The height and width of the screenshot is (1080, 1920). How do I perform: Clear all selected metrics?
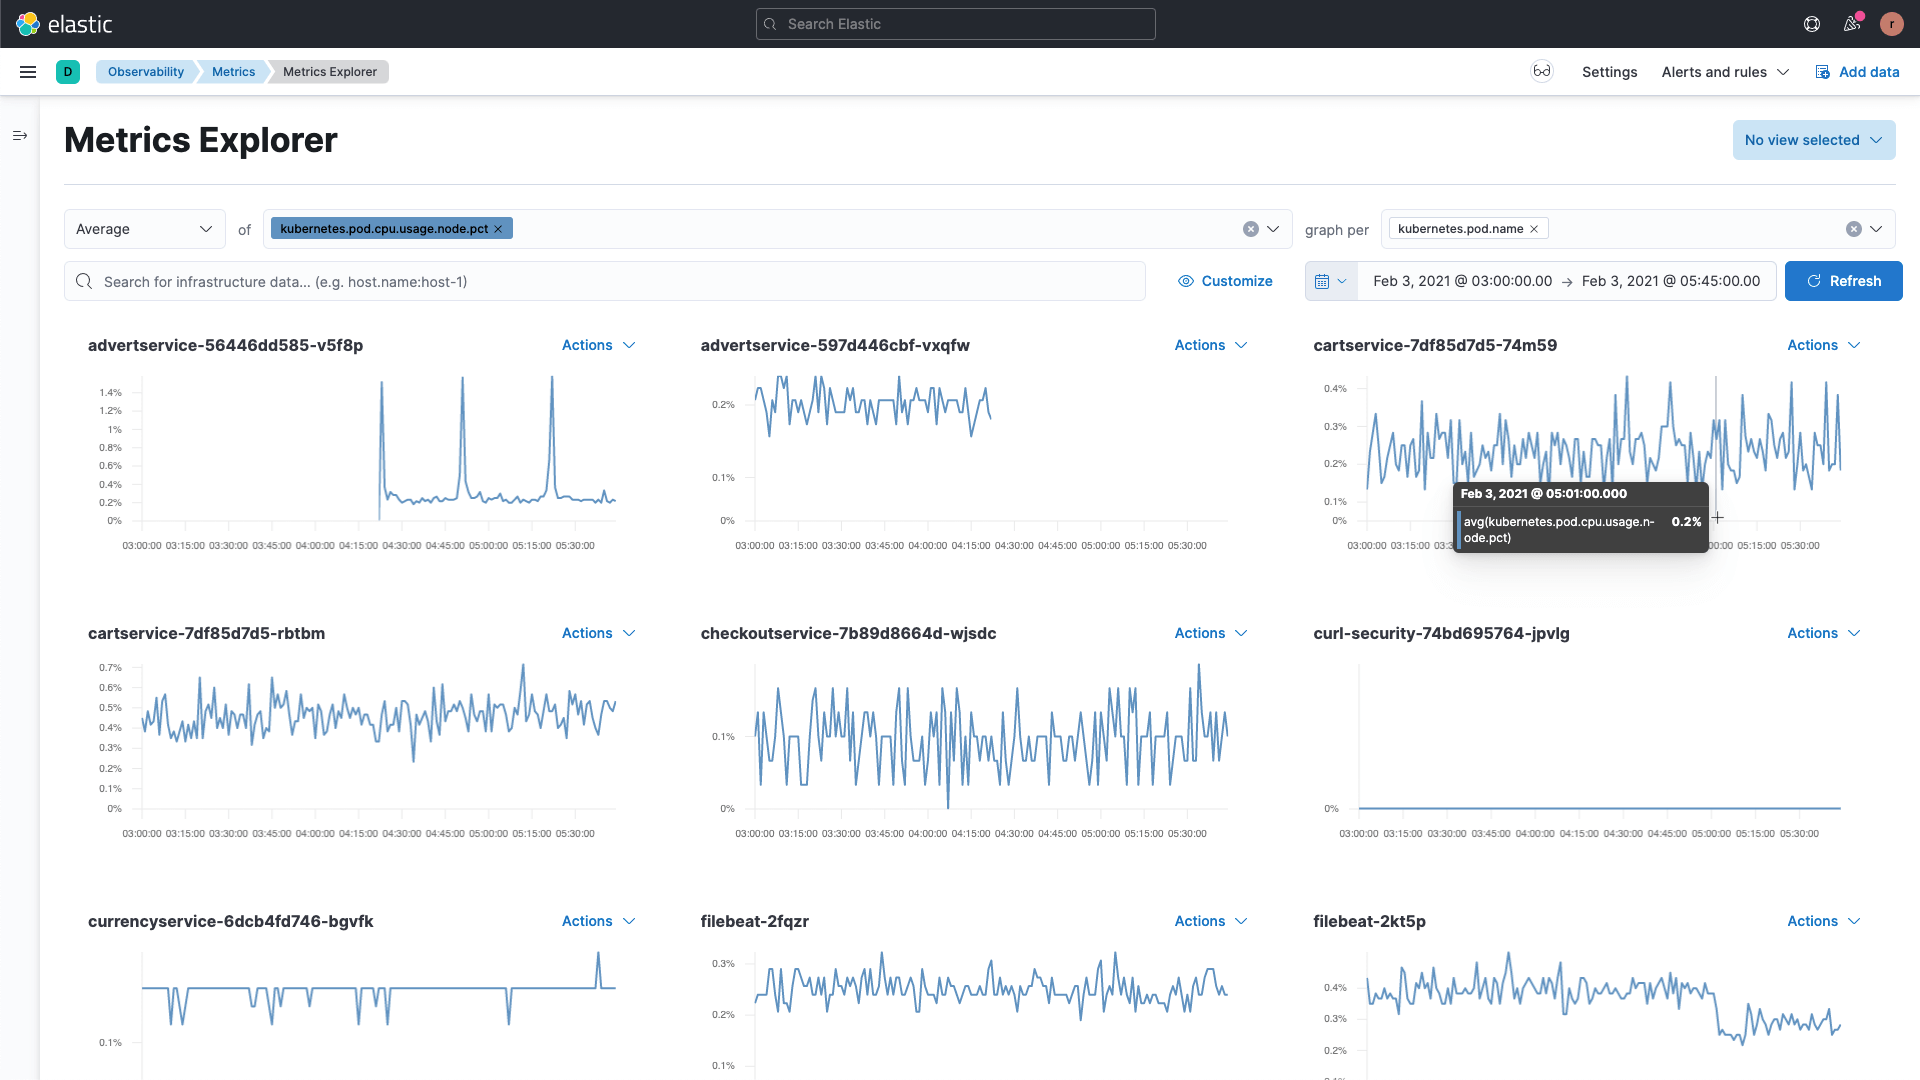pos(1251,229)
